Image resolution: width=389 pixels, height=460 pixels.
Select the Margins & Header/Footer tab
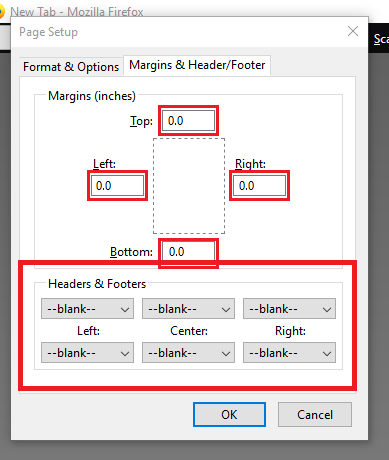coord(197,65)
